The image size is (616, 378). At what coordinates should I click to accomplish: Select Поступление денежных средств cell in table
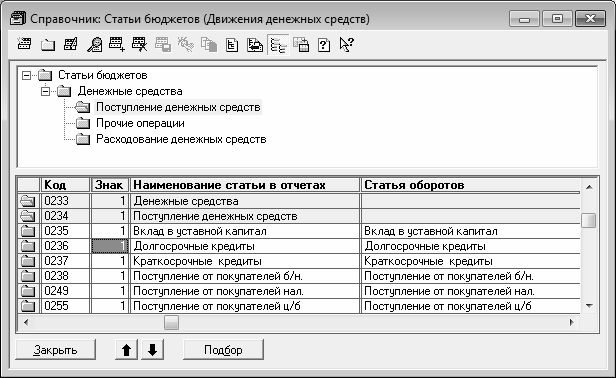(245, 216)
